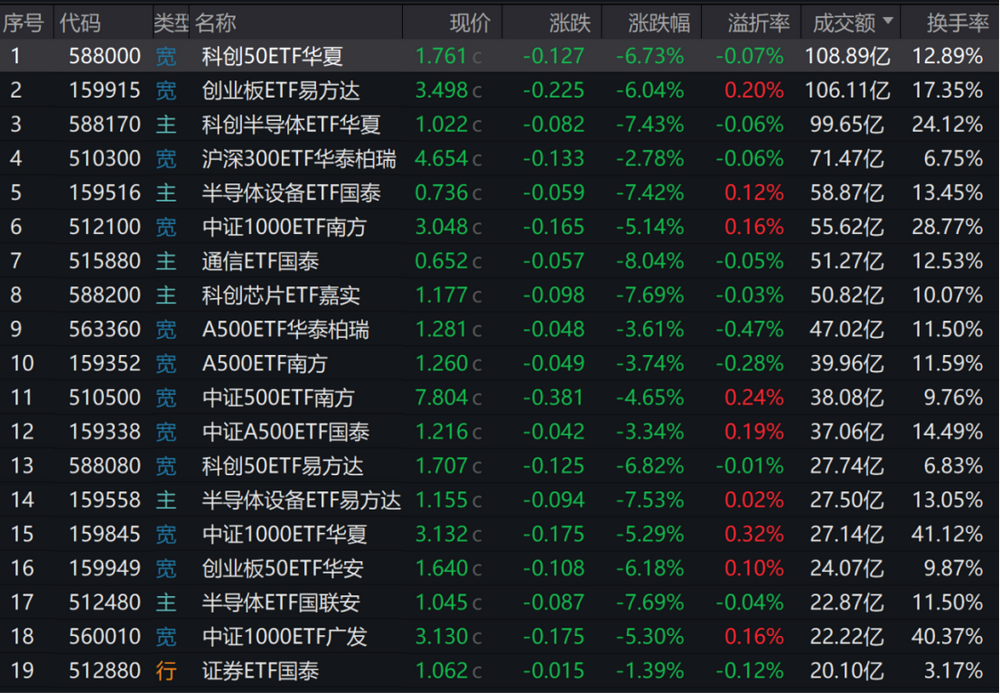Select 科创50ETF易方达 in the list
This screenshot has height=694, width=1000.
coord(282,466)
